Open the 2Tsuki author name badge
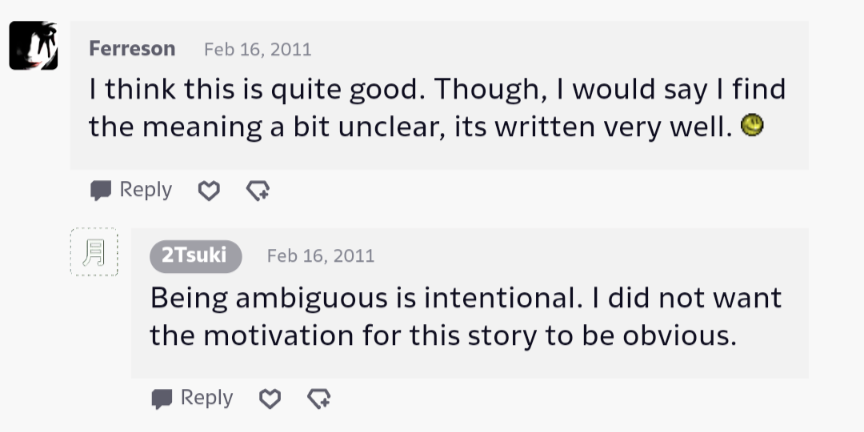Viewport: 864px width, 432px height. [195, 256]
